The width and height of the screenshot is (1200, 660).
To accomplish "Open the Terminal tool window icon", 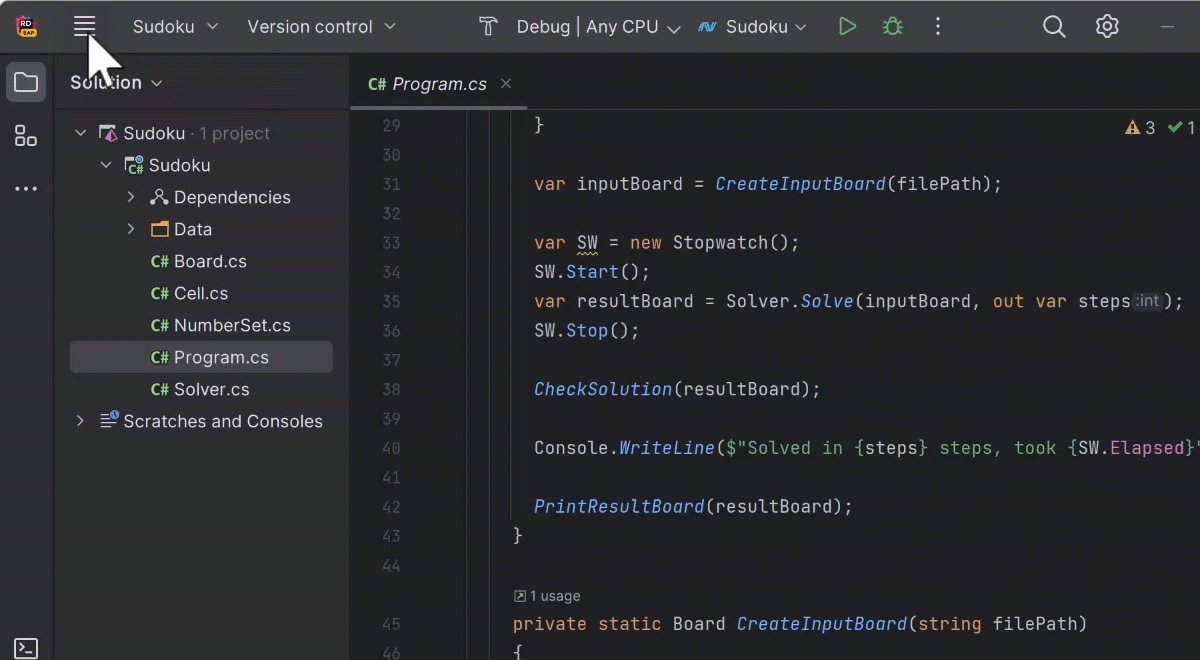I will pyautogui.click(x=26, y=648).
